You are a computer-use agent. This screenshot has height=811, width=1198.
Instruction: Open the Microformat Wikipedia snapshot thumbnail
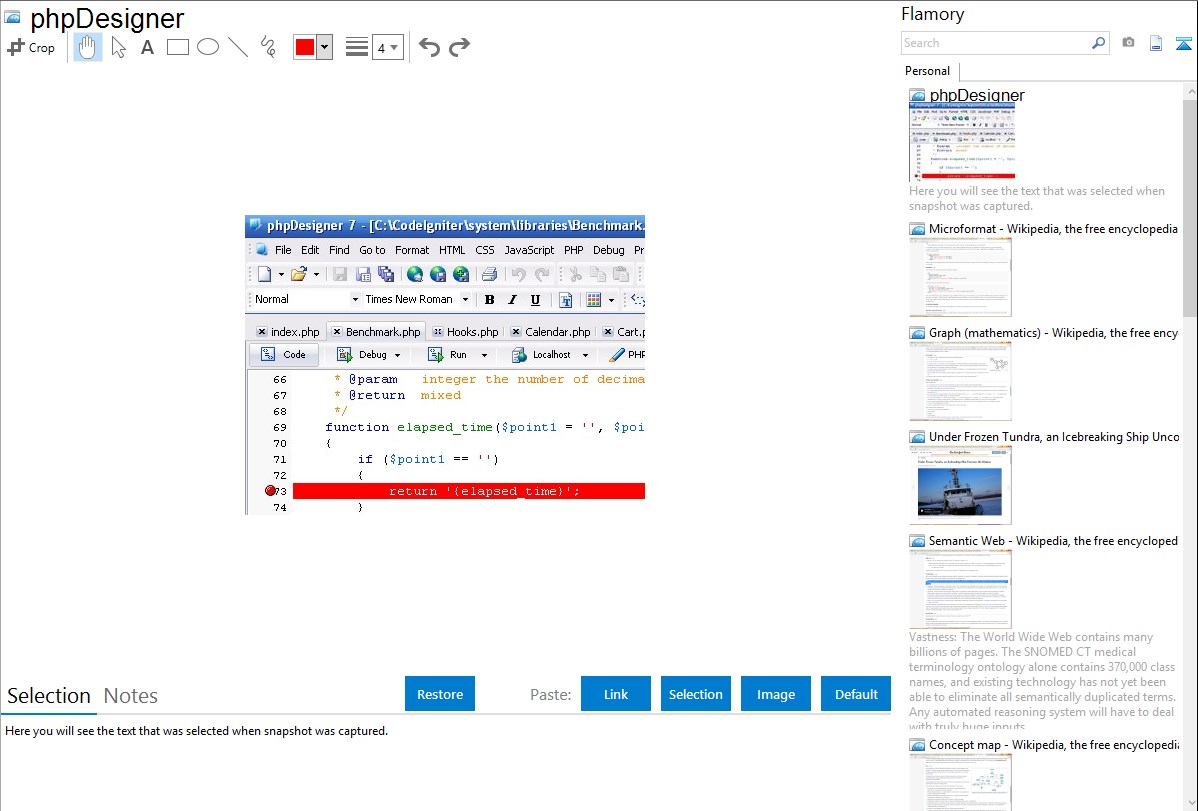[960, 277]
